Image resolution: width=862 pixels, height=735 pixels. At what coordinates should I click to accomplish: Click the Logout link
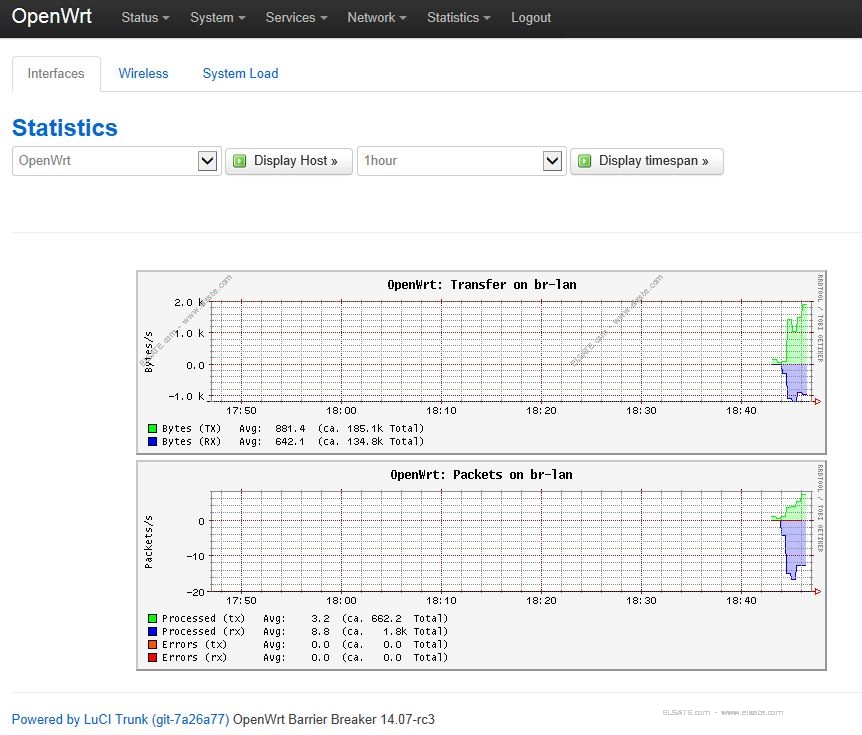coord(531,18)
